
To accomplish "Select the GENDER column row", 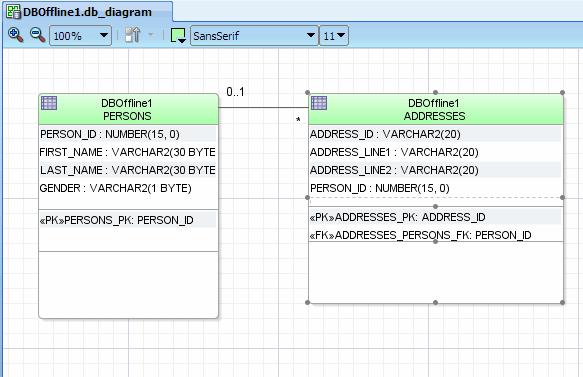I will [x=128, y=188].
